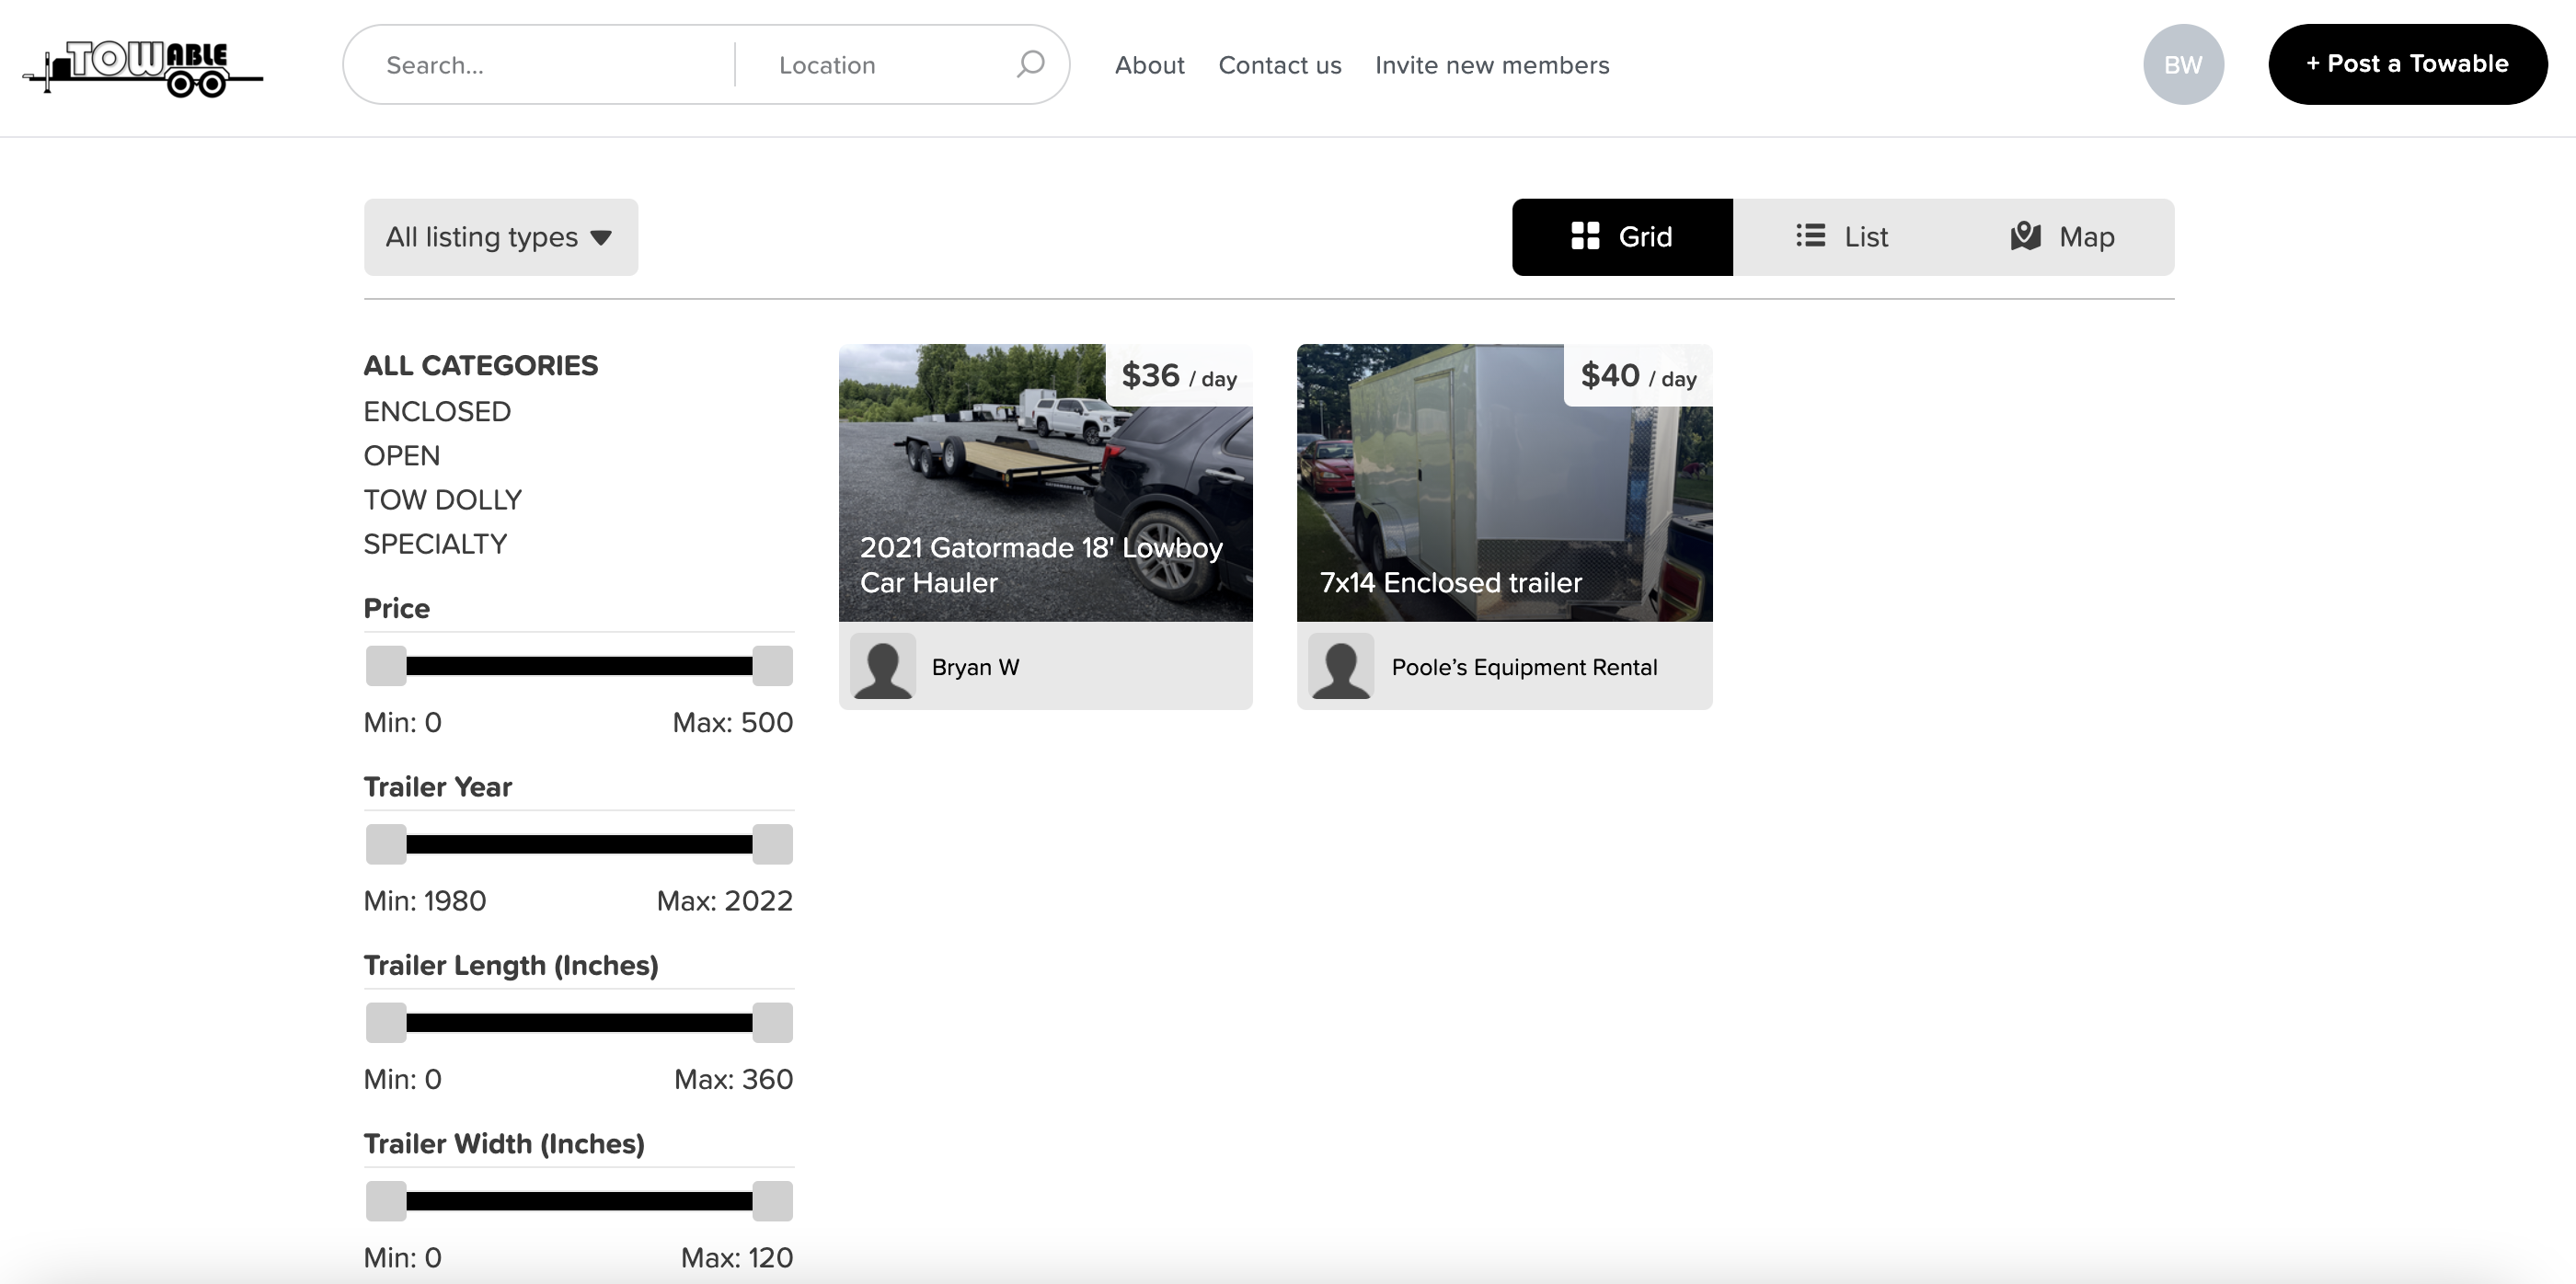The width and height of the screenshot is (2576, 1284).
Task: Click the Invite new members link
Action: tap(1493, 64)
